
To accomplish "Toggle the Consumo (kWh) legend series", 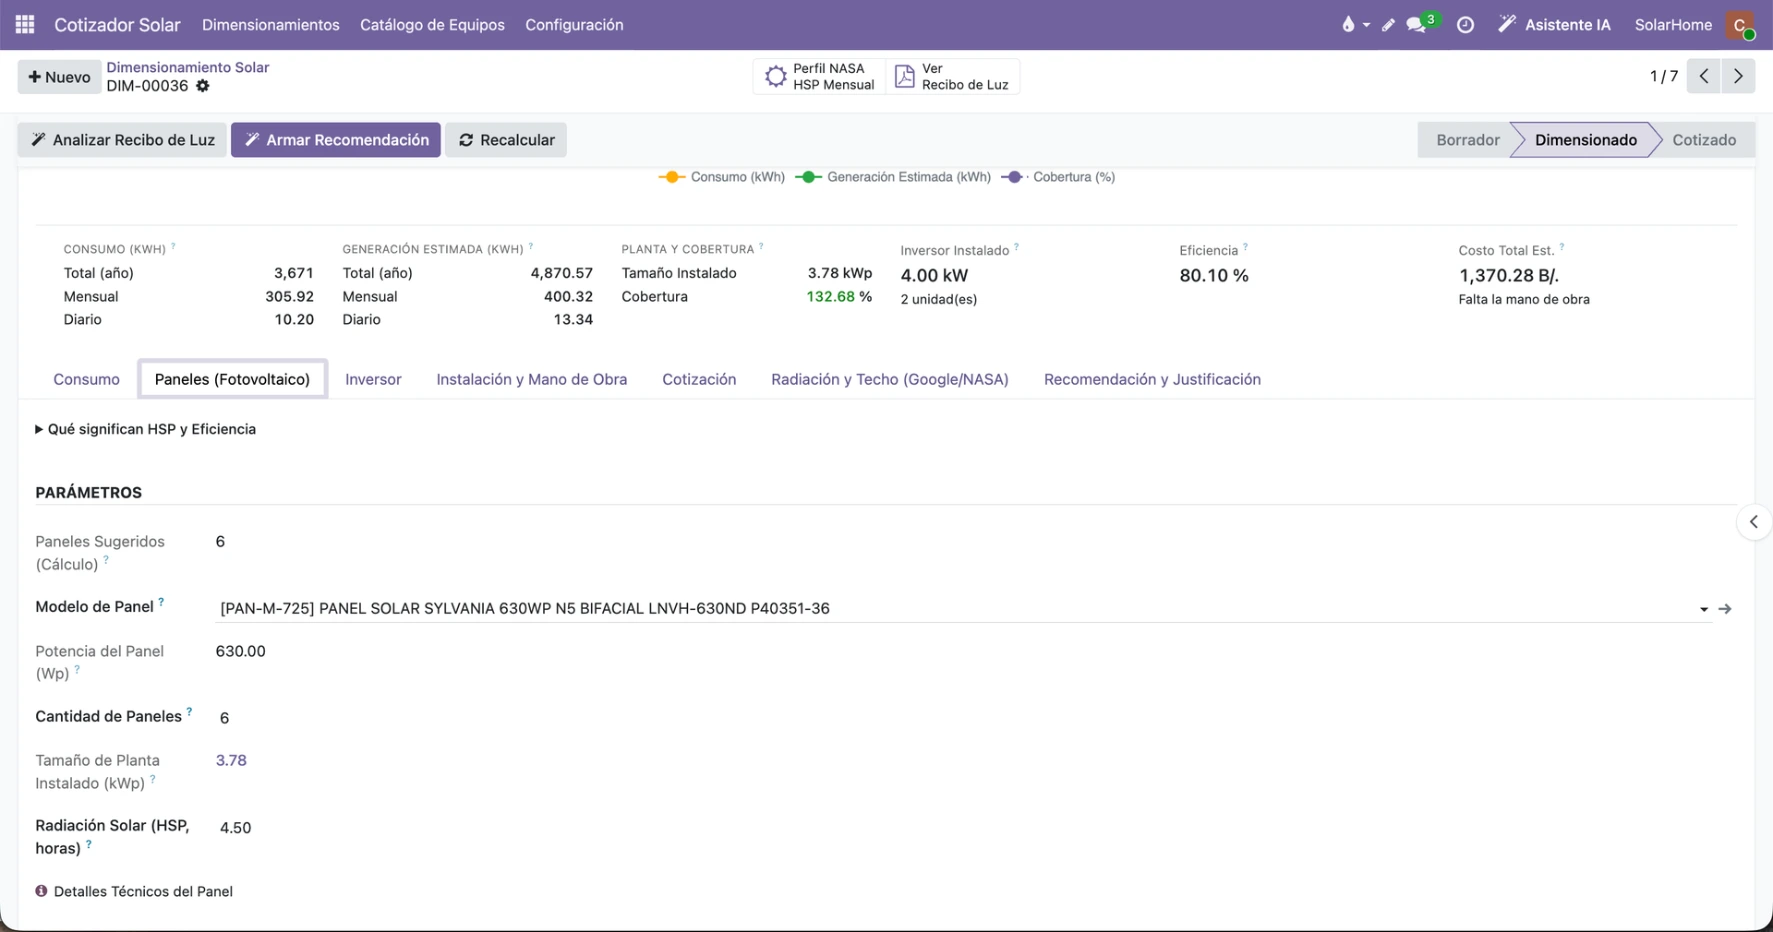I will pos(722,177).
